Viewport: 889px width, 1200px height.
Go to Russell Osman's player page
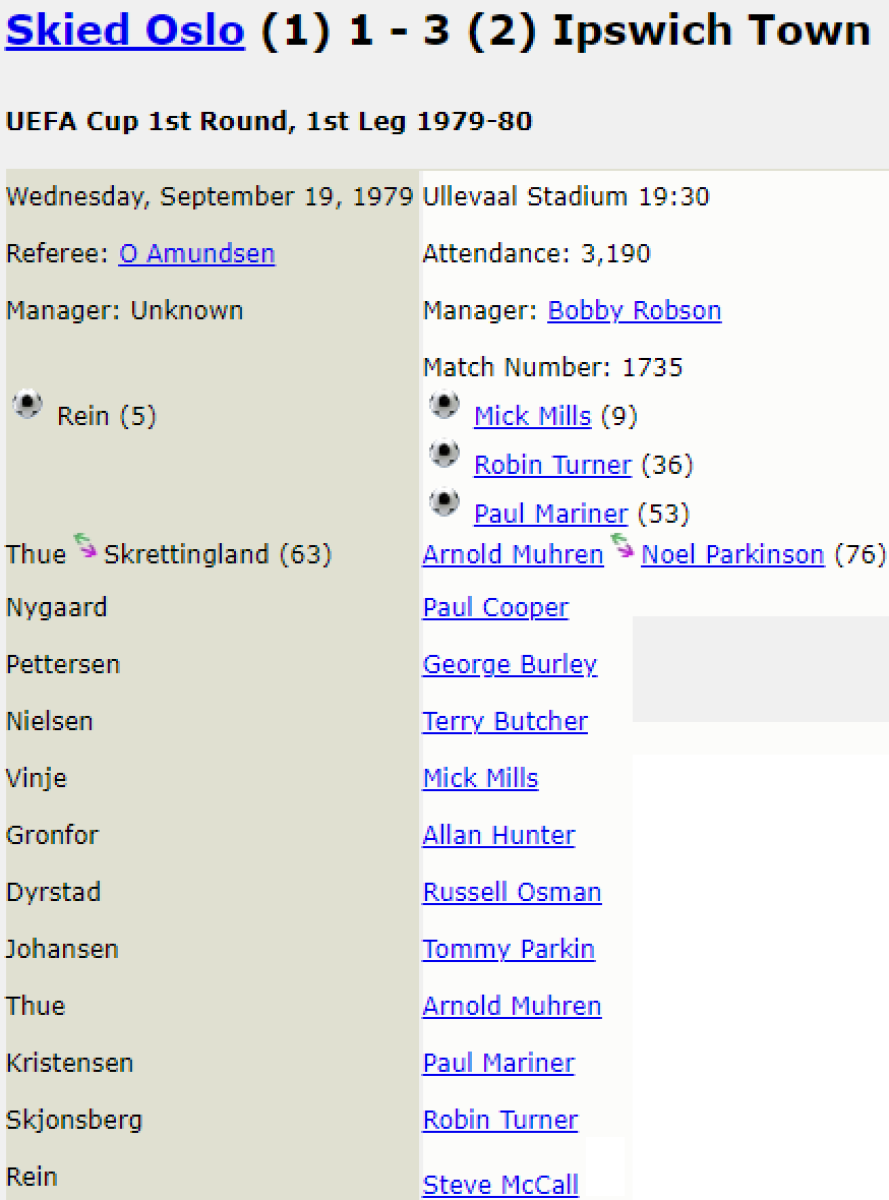tap(512, 892)
